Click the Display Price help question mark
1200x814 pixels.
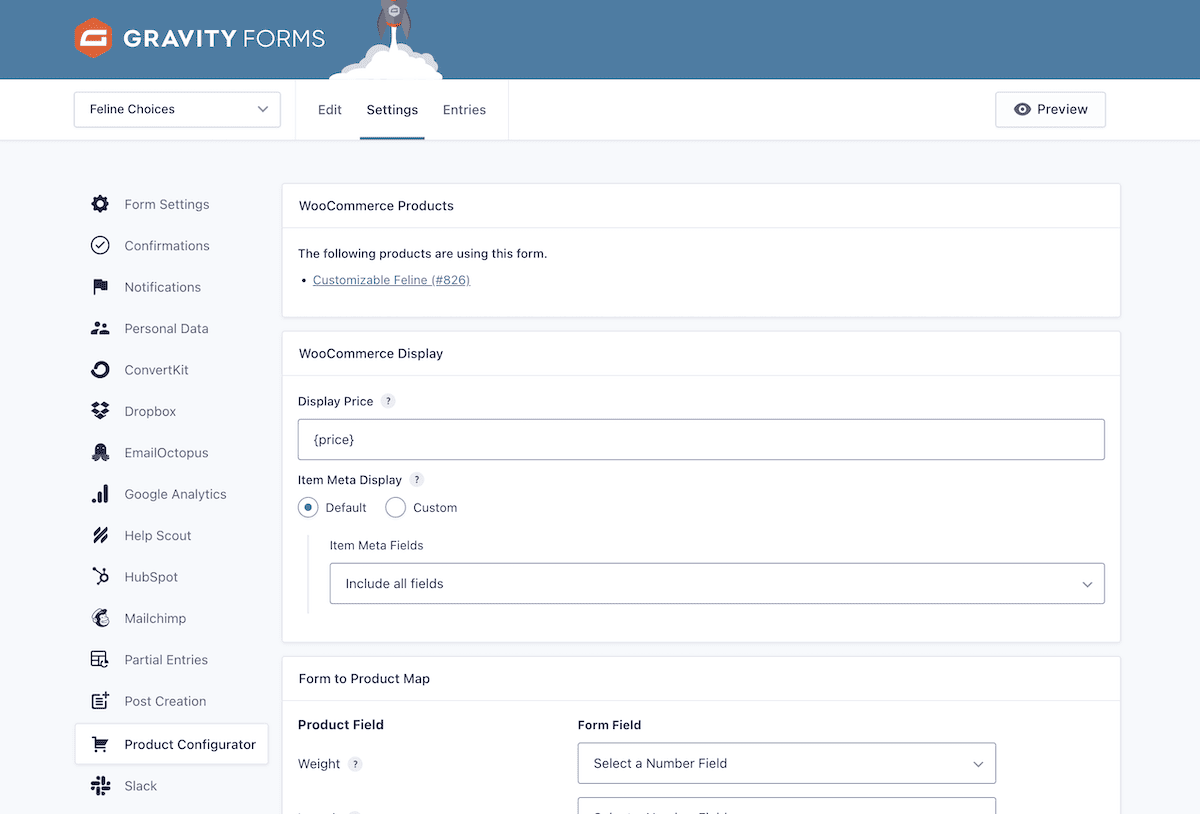click(389, 401)
